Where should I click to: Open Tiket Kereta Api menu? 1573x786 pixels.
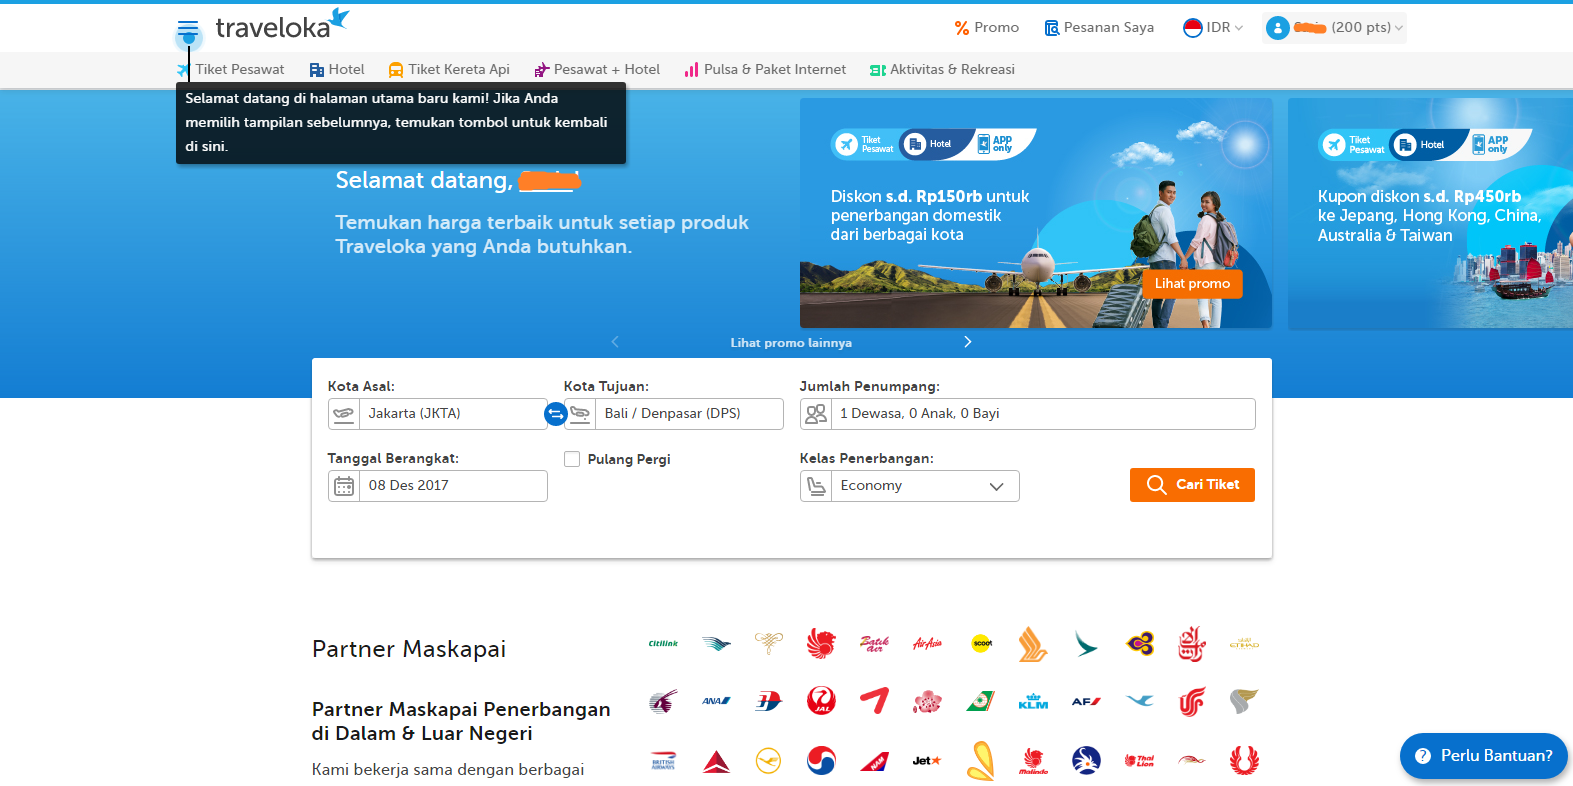pyautogui.click(x=449, y=70)
